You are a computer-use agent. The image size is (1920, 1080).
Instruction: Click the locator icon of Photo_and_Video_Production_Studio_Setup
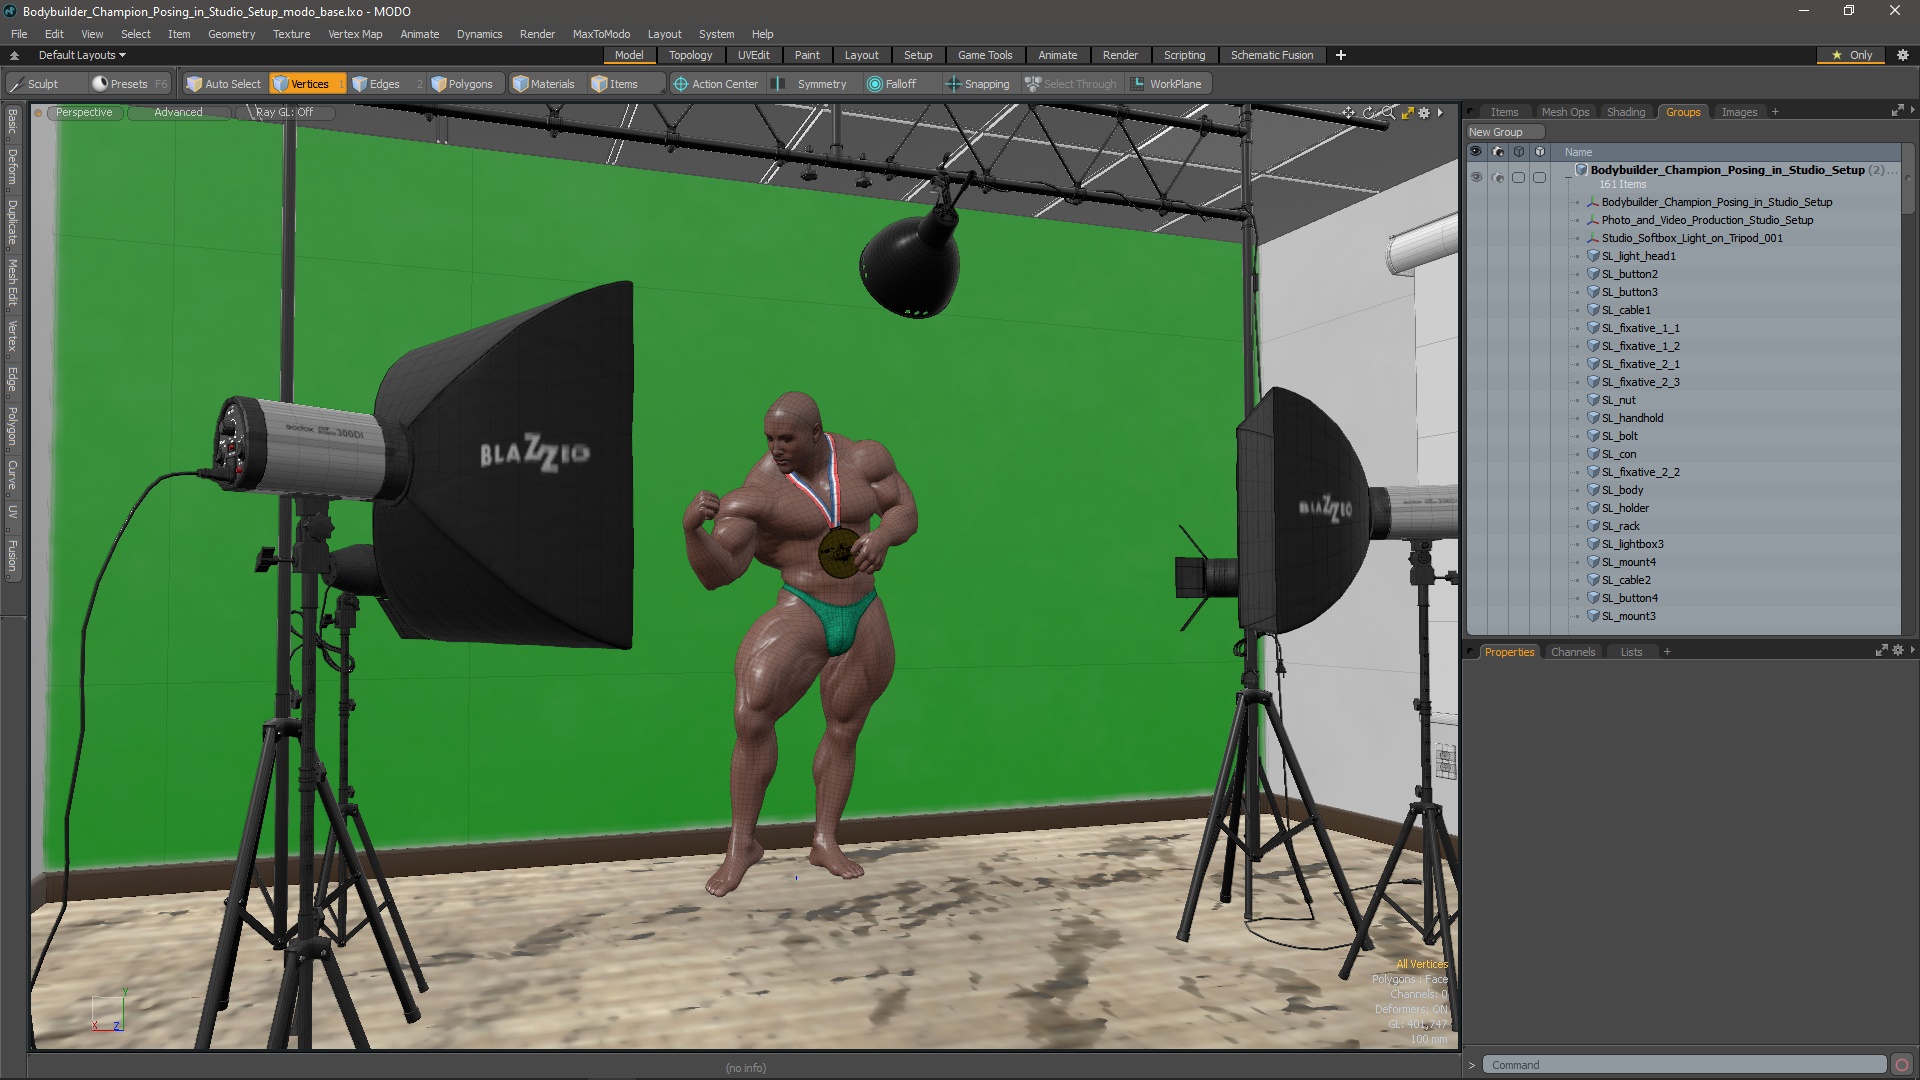click(1593, 220)
